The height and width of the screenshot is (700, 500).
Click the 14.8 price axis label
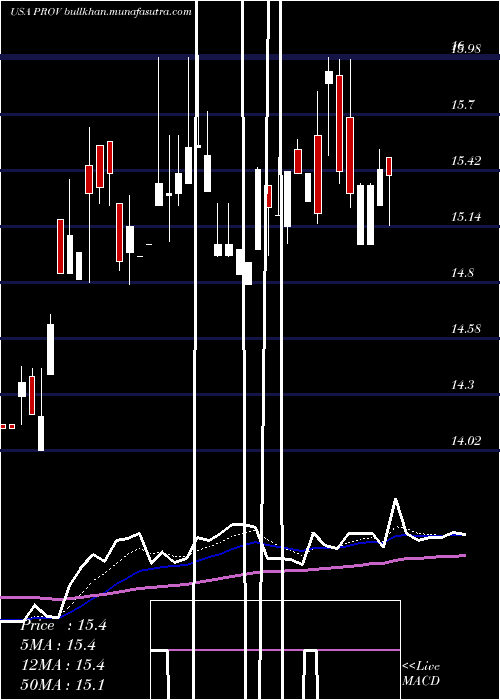point(462,273)
